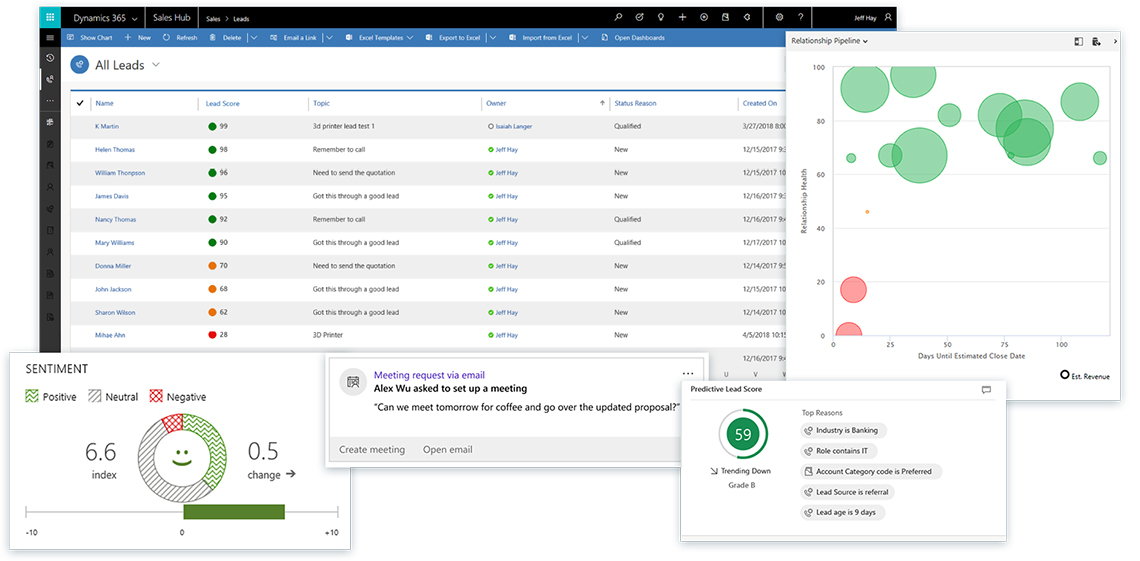1140x561 pixels.
Task: Toggle the select-all checkmark in grid header
Action: 79,103
